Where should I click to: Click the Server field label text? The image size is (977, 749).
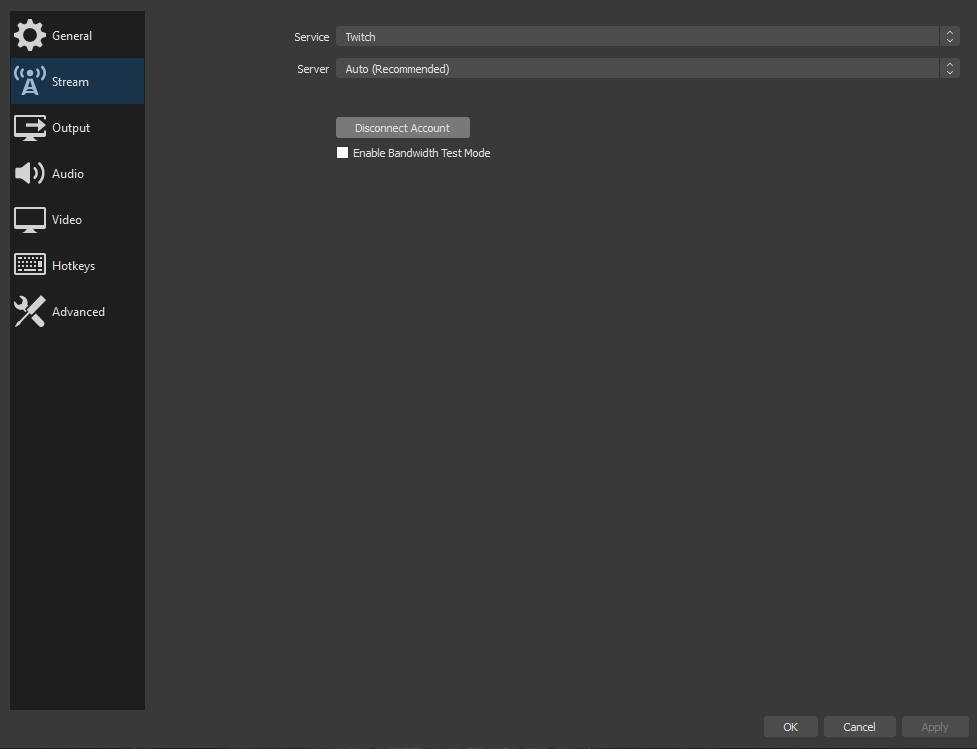[313, 69]
